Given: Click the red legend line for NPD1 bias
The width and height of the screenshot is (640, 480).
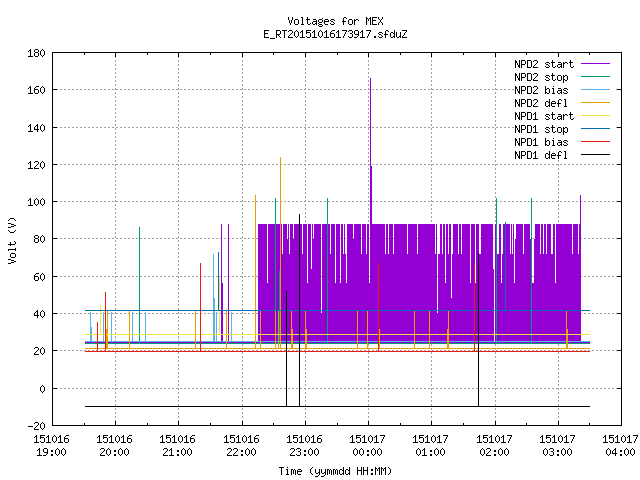Looking at the screenshot, I should click(x=595, y=142).
